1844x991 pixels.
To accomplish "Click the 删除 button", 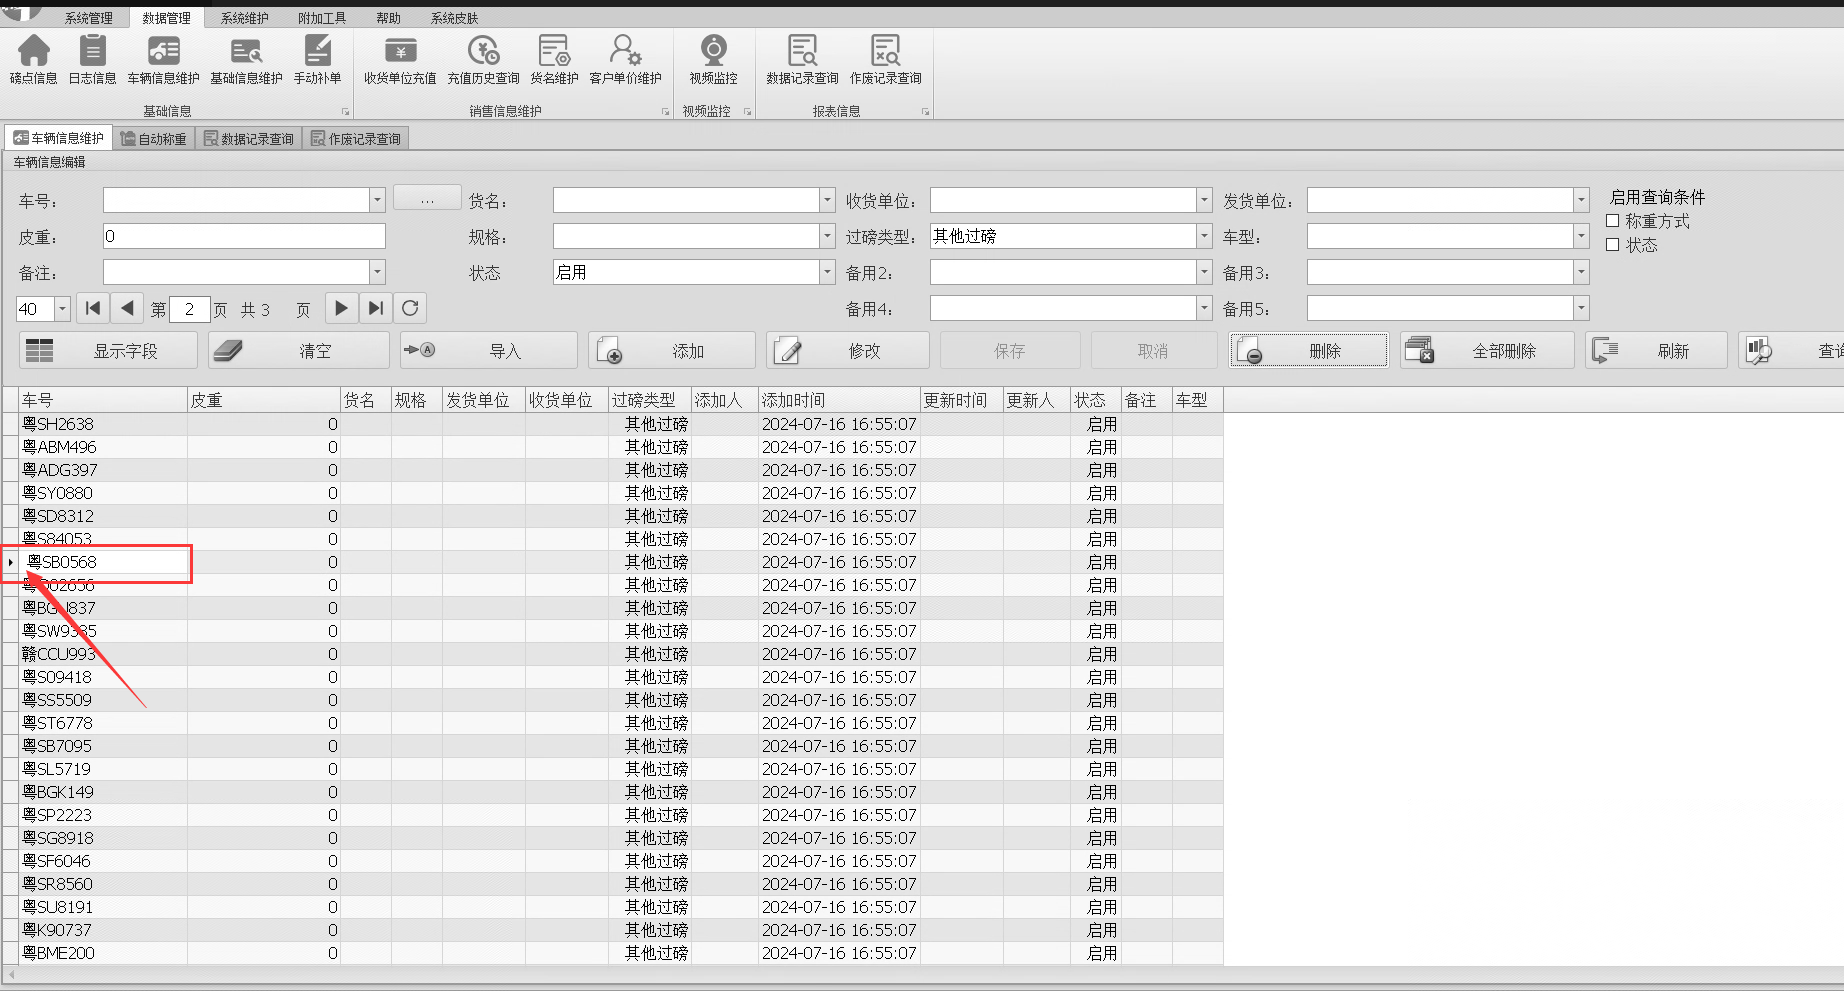I will pyautogui.click(x=1309, y=351).
